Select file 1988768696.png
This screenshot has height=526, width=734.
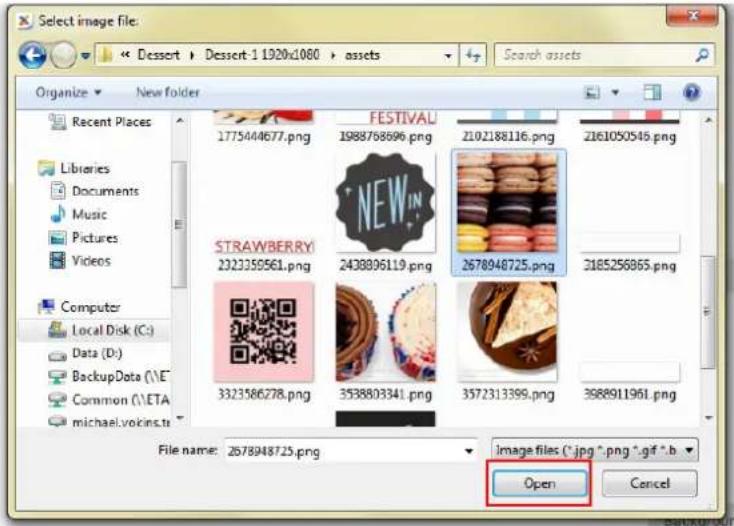[x=386, y=127]
